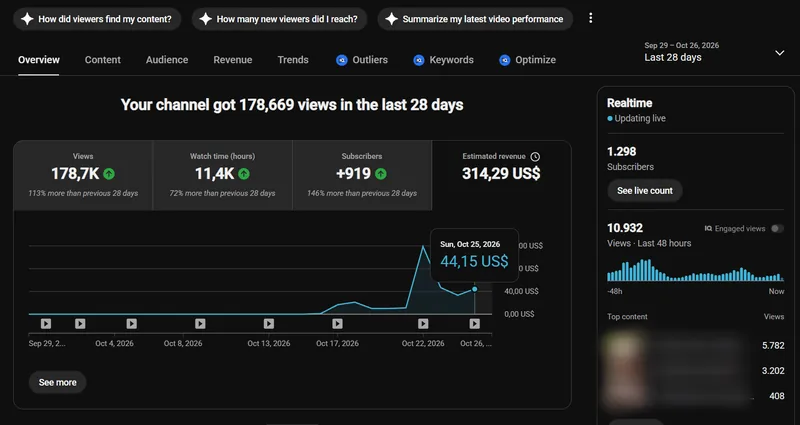Click the sparkle icon beside 'Summarize my latest video performance'
The height and width of the screenshot is (425, 800).
tap(391, 19)
